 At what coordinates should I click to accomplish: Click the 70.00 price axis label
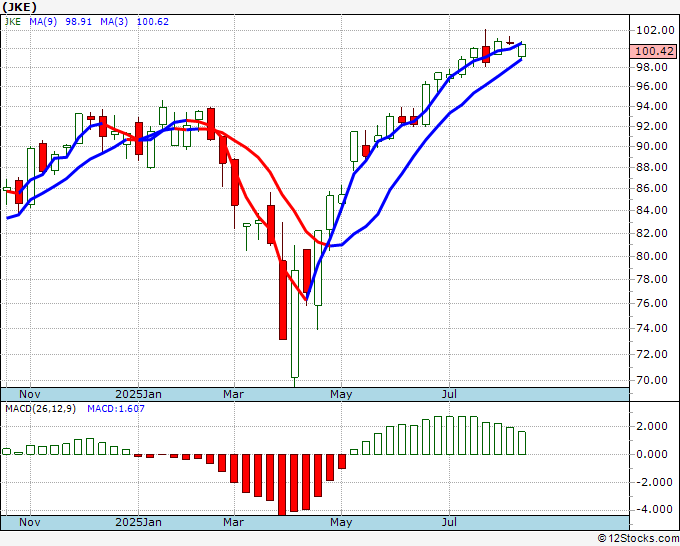tap(652, 380)
